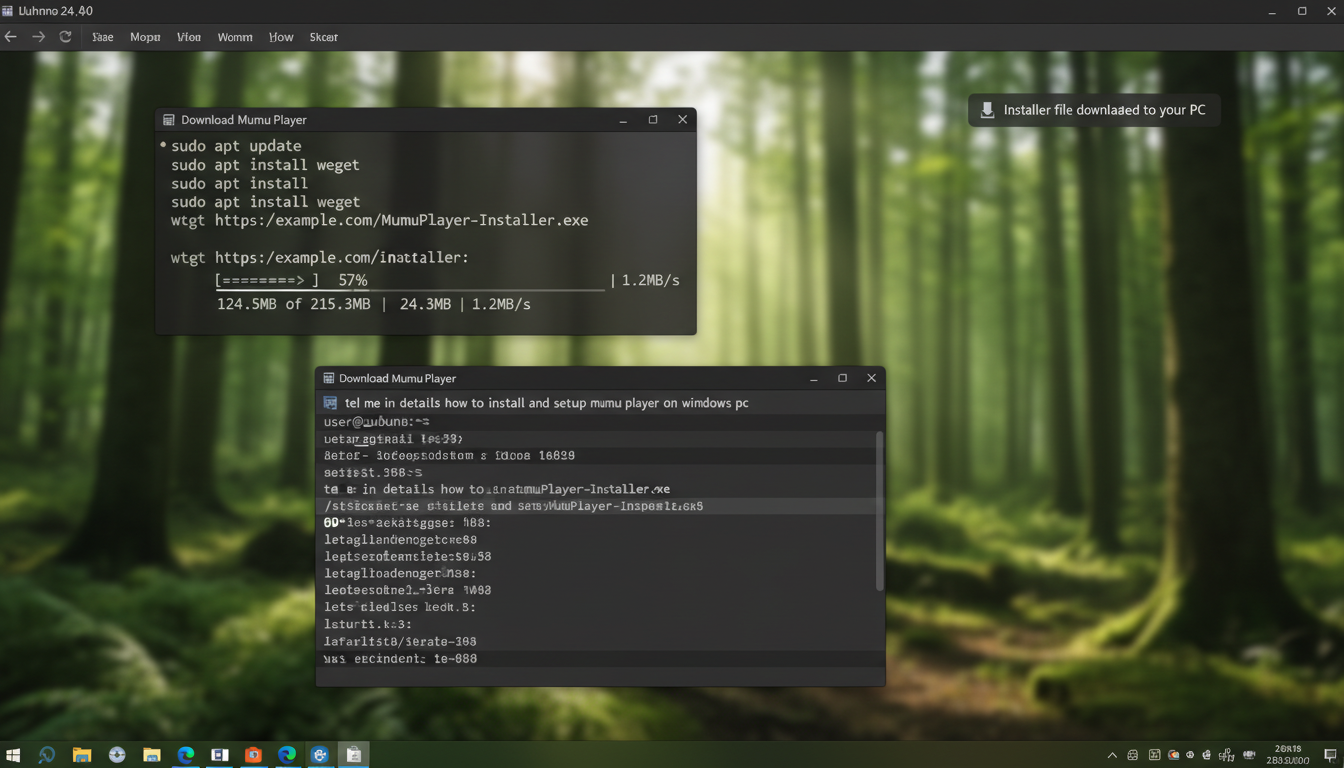This screenshot has width=1344, height=768.
Task: Click the 'user@uubuna' prompt line
Action: point(377,422)
